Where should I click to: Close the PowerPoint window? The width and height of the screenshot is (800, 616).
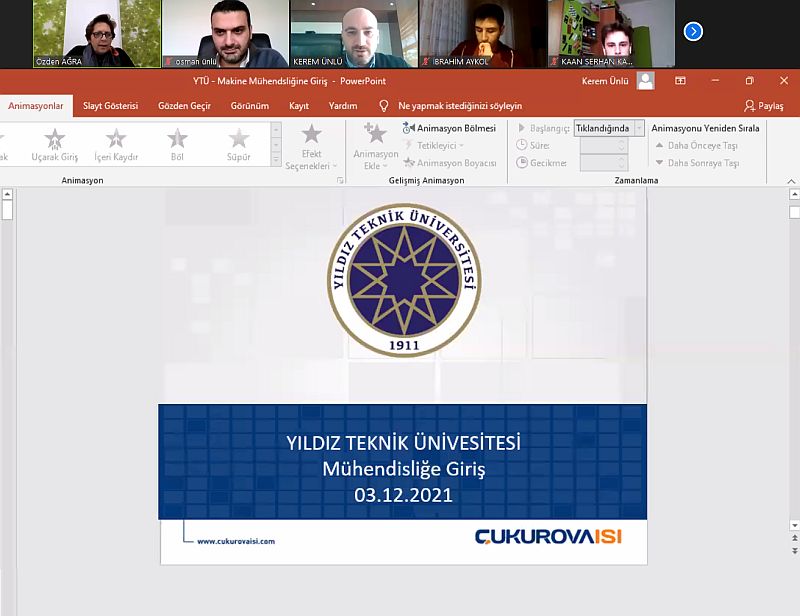[784, 81]
